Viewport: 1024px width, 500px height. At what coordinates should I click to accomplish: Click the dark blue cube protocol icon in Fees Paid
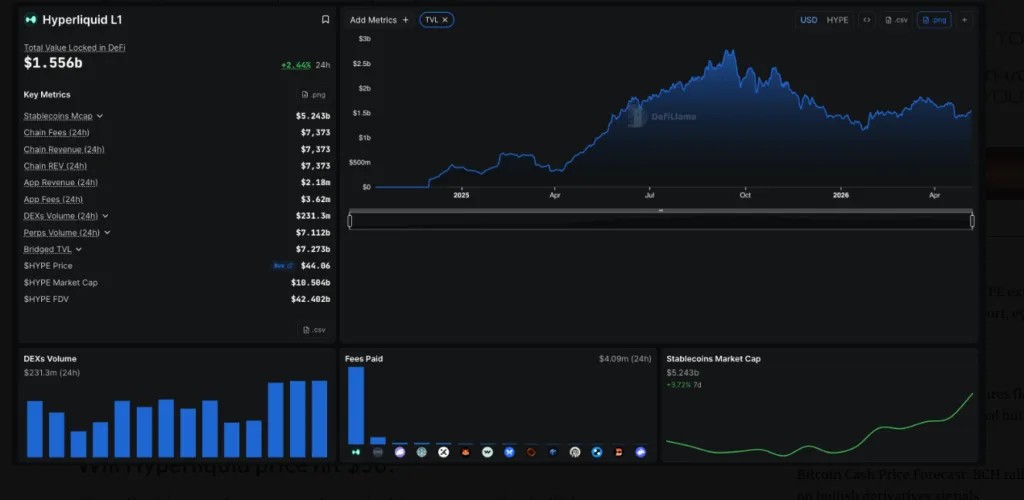[x=553, y=452]
